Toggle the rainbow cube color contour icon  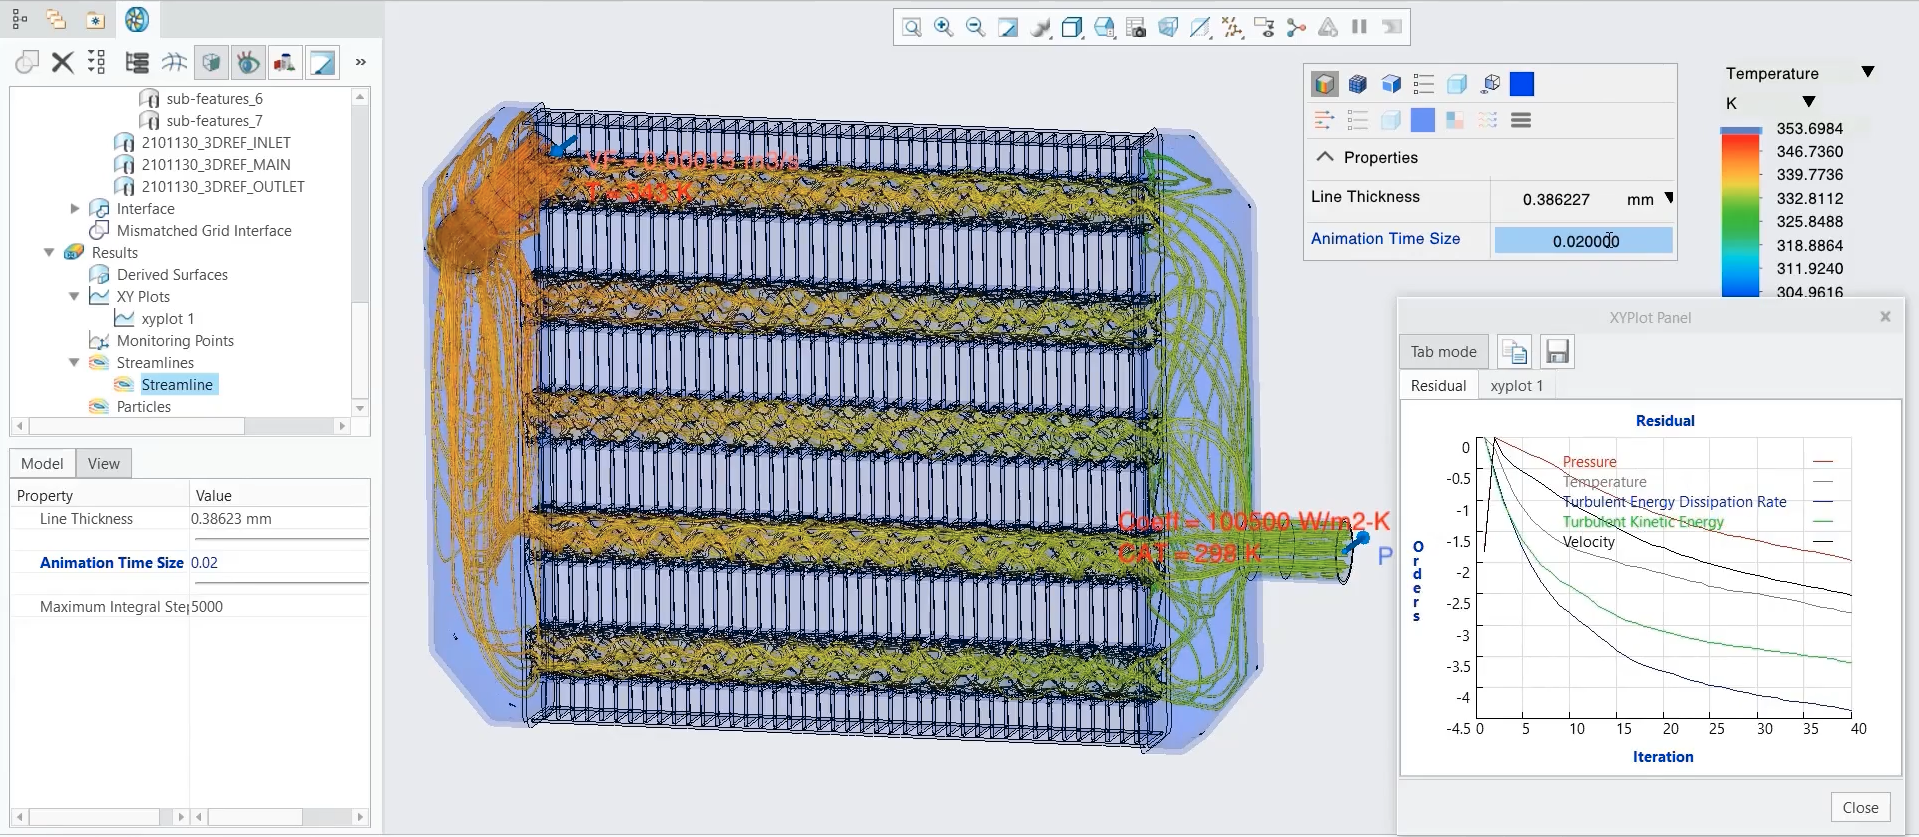1324,84
